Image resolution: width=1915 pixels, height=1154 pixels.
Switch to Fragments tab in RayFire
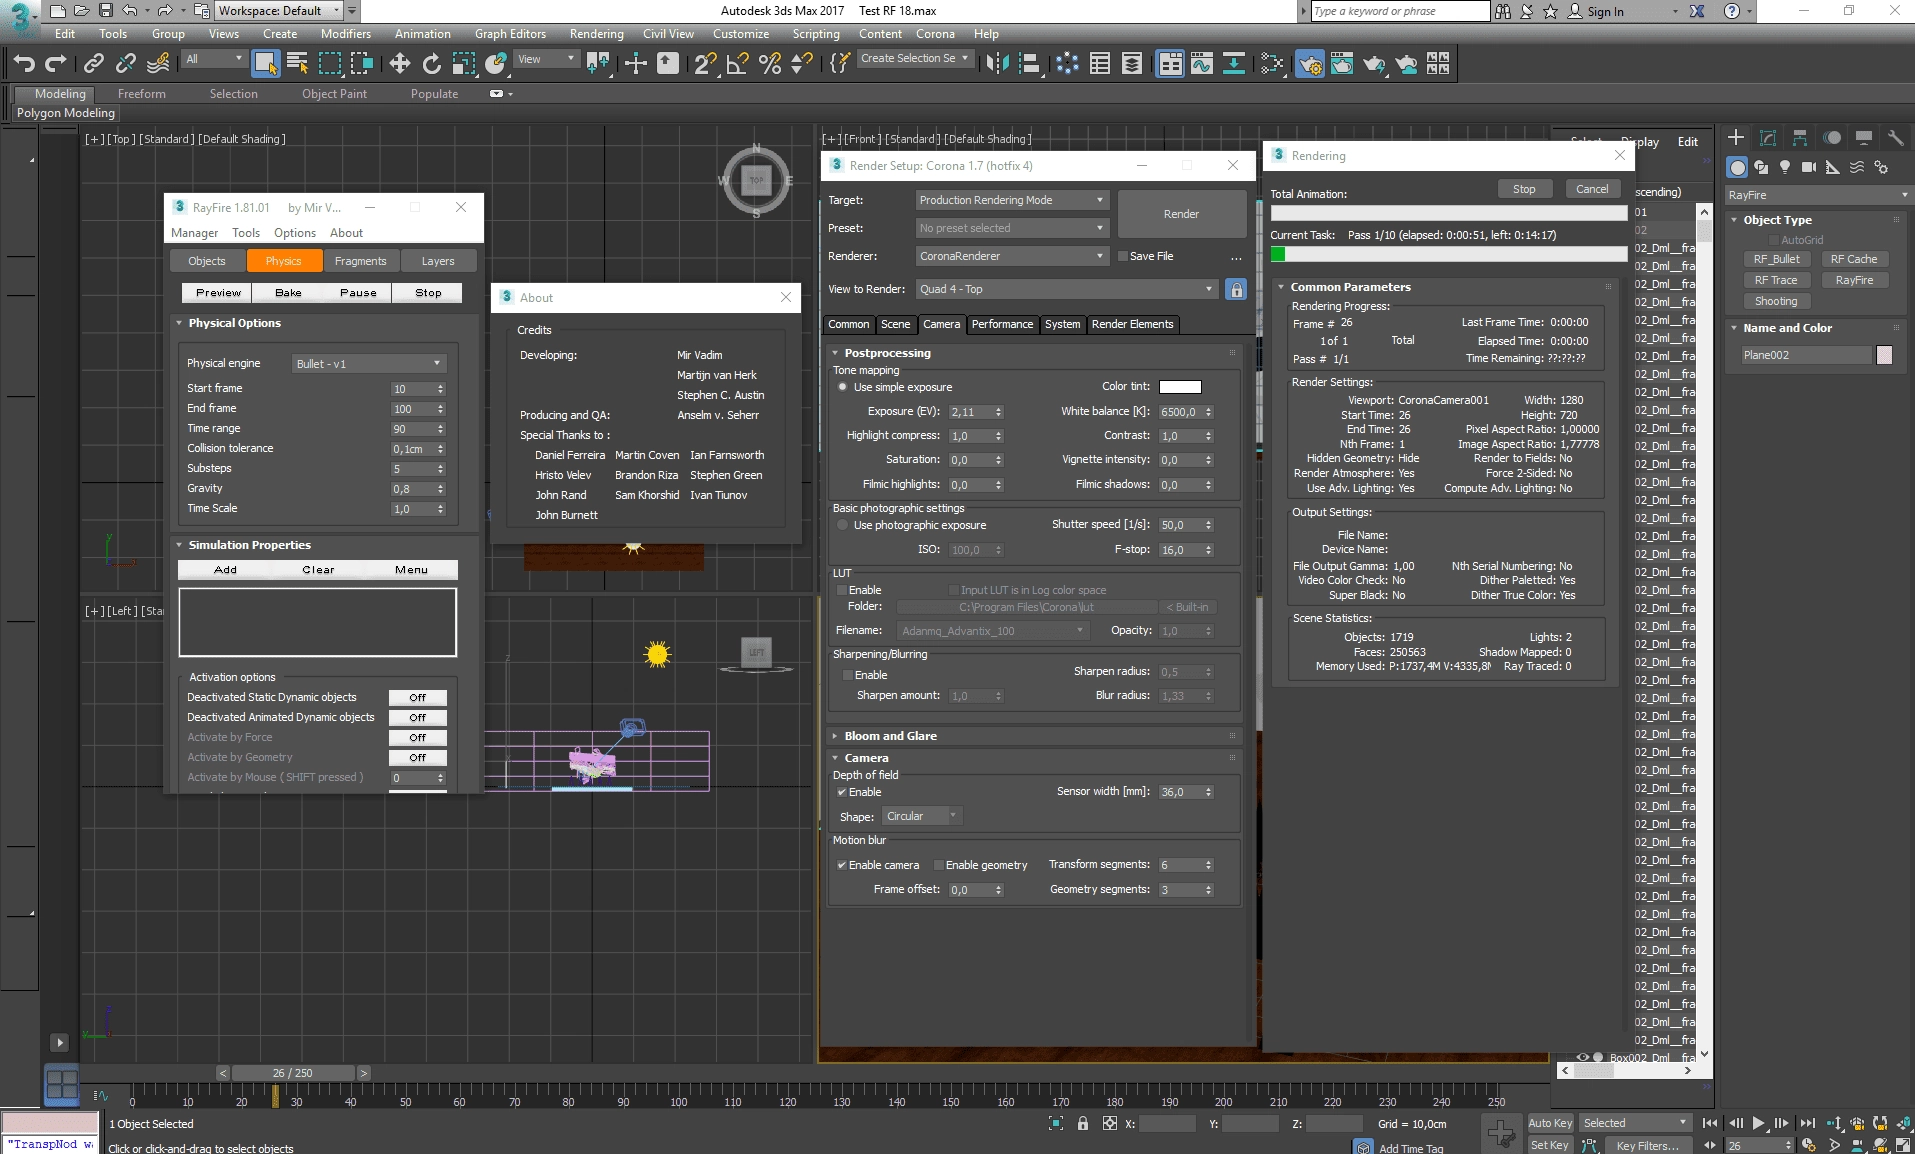pyautogui.click(x=360, y=261)
